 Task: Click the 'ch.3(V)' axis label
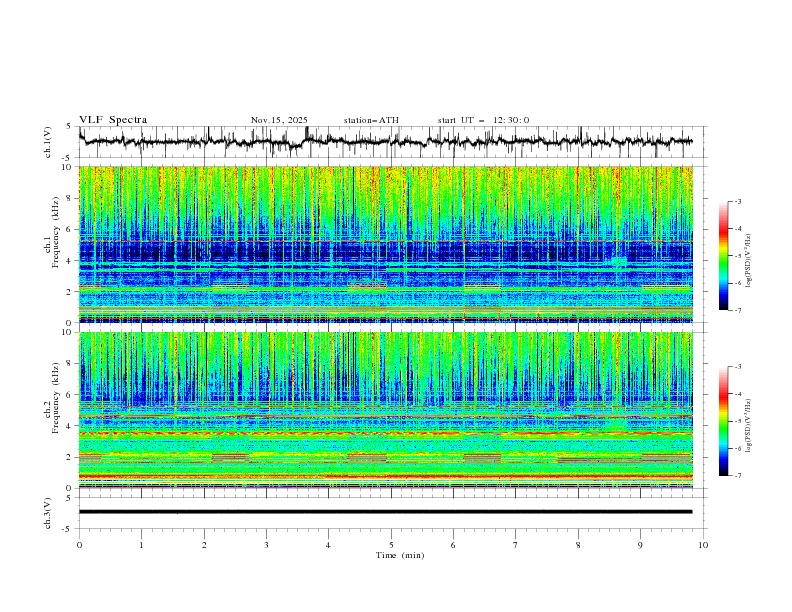coord(48,513)
